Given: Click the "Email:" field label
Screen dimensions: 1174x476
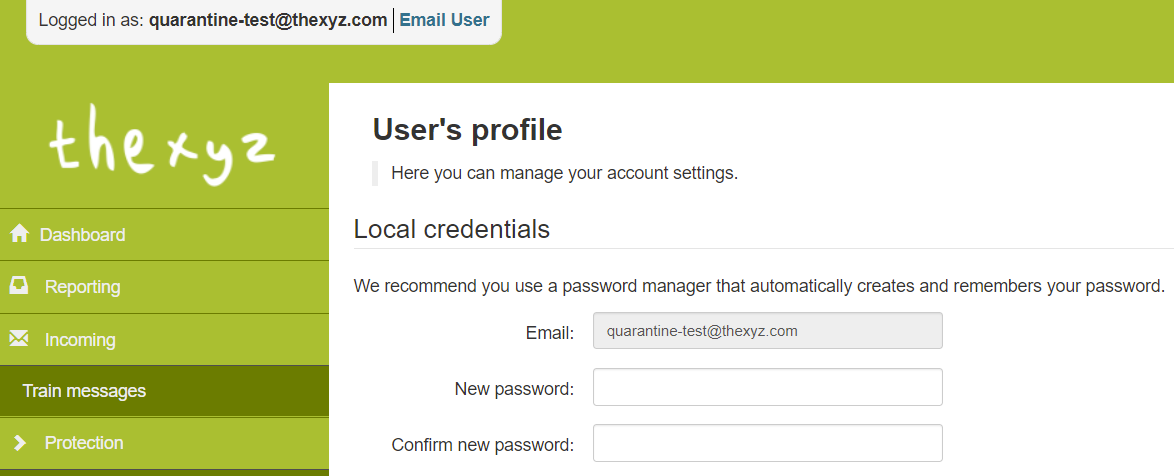Looking at the screenshot, I should tap(550, 332).
